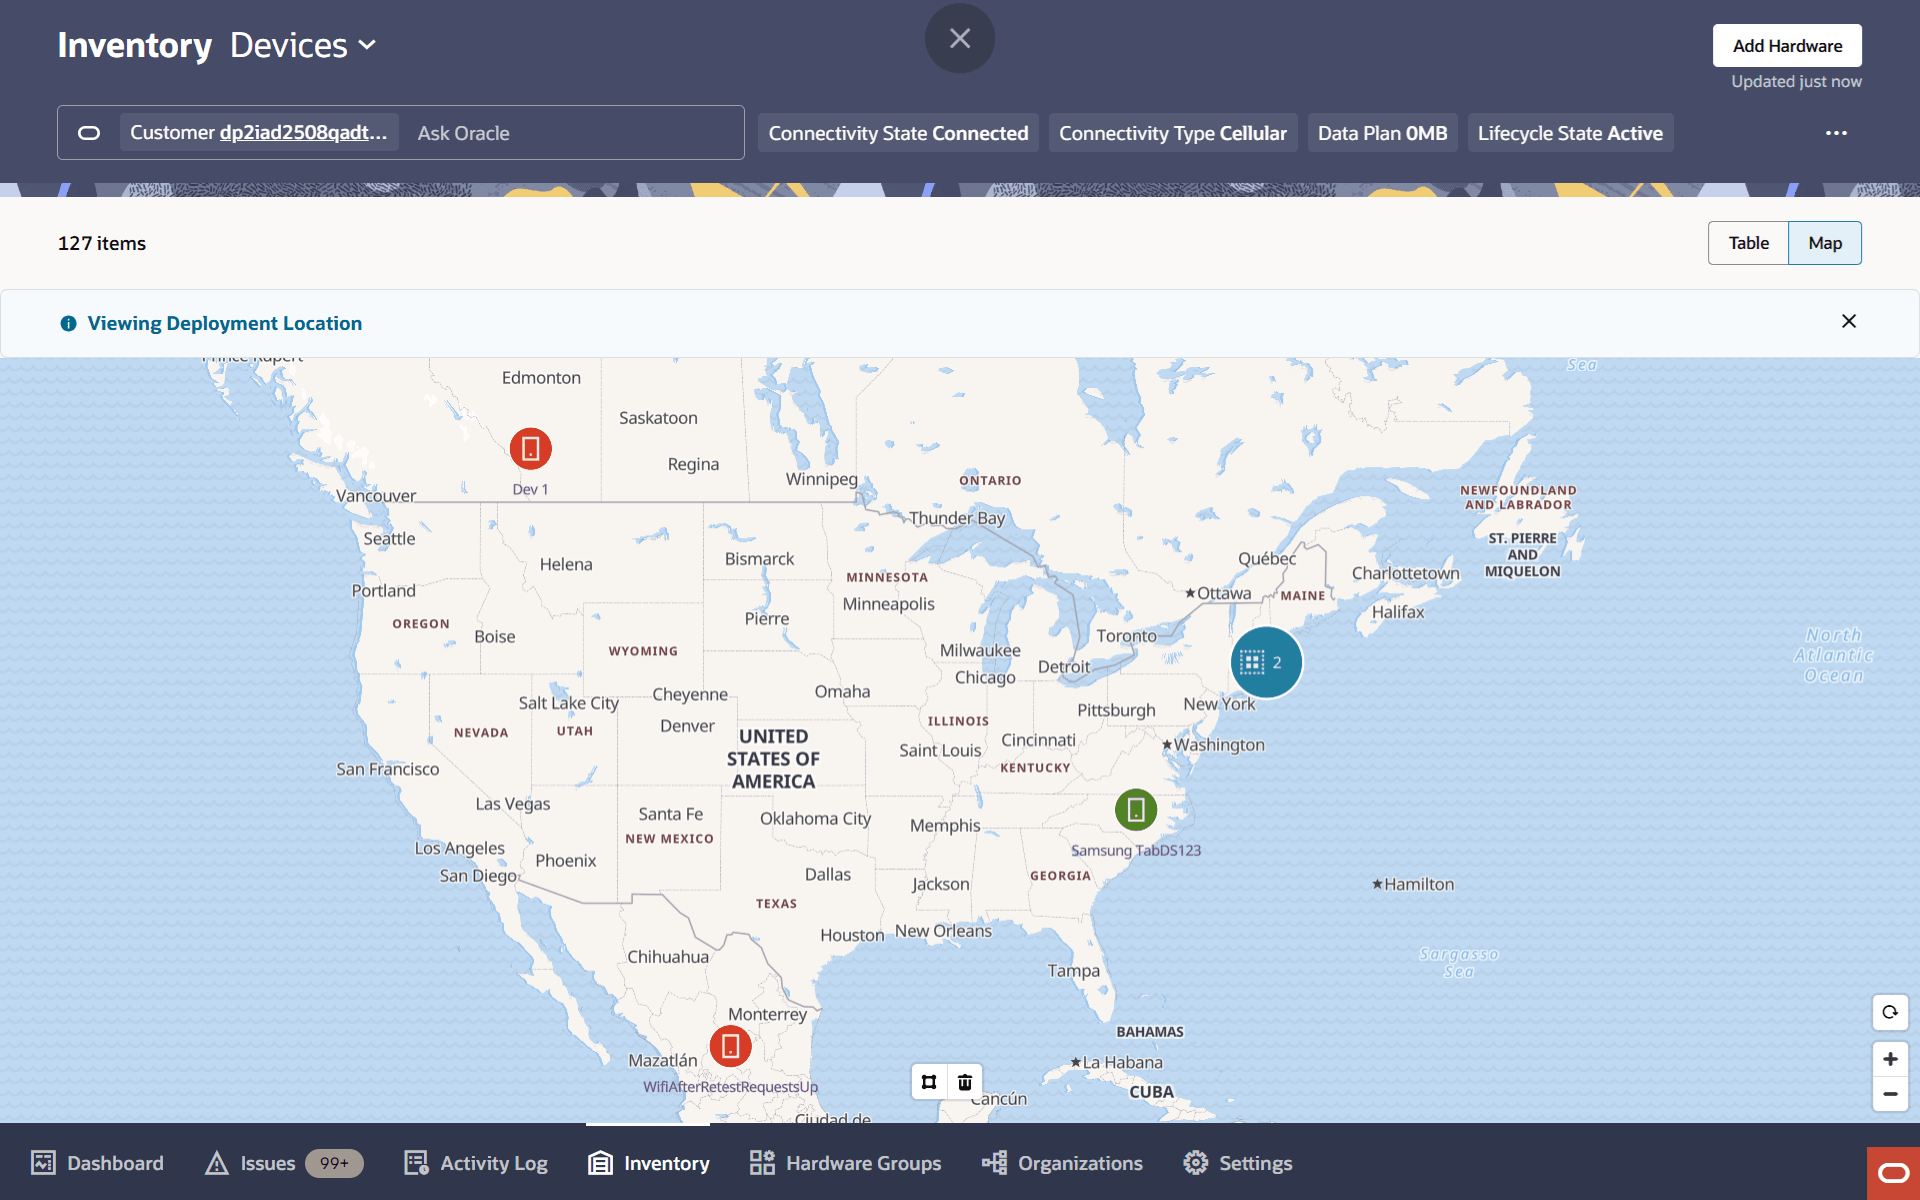The image size is (1920, 1200).
Task: Dismiss the Viewing Deployment Location banner
Action: pyautogui.click(x=1849, y=321)
